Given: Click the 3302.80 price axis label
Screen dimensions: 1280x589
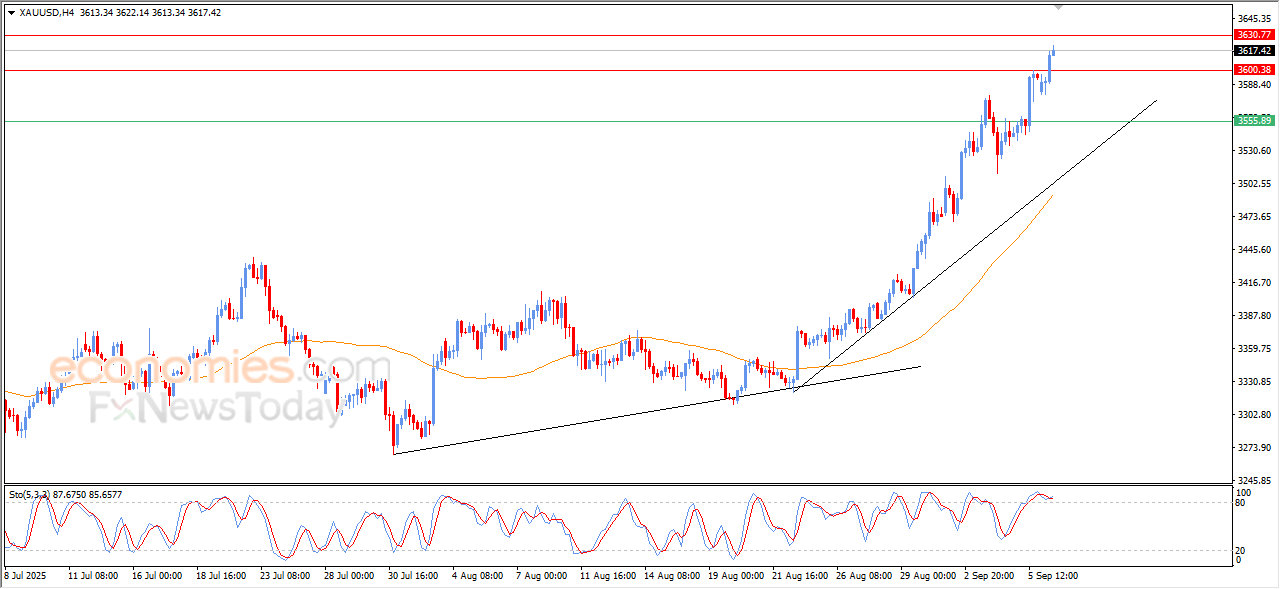Looking at the screenshot, I should pyautogui.click(x=1253, y=415).
